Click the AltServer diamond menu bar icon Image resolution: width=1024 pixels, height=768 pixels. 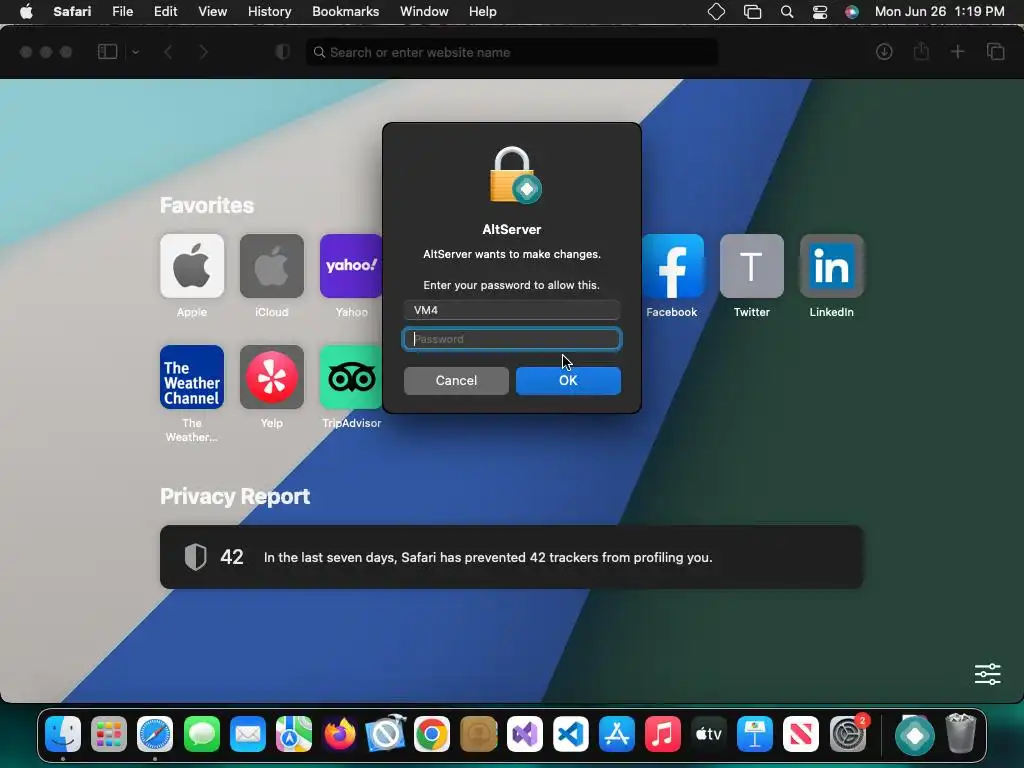(x=716, y=12)
